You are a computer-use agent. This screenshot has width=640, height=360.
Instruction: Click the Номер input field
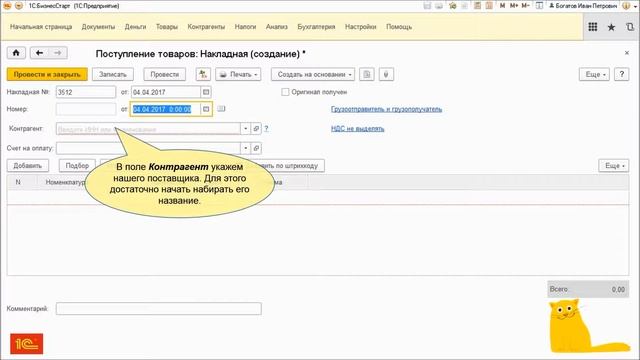[x=86, y=109]
